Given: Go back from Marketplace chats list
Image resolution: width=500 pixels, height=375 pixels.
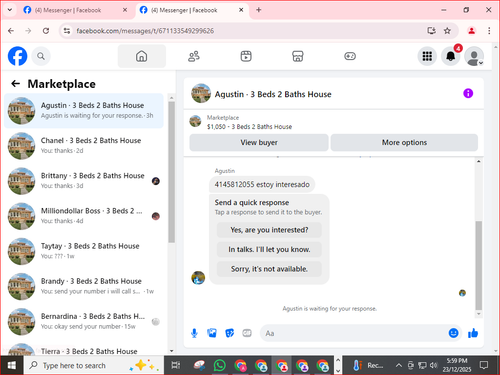Looking at the screenshot, I should pos(16,84).
